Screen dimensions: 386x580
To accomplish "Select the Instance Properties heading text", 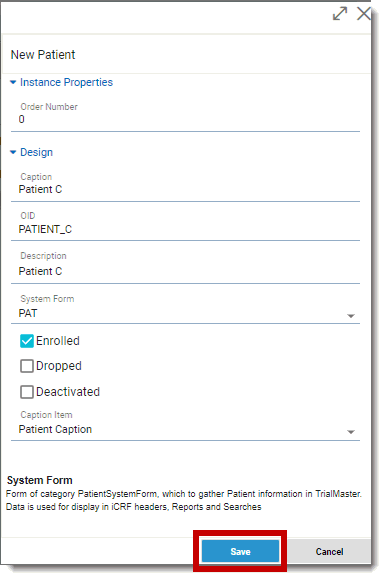I will pos(66,82).
